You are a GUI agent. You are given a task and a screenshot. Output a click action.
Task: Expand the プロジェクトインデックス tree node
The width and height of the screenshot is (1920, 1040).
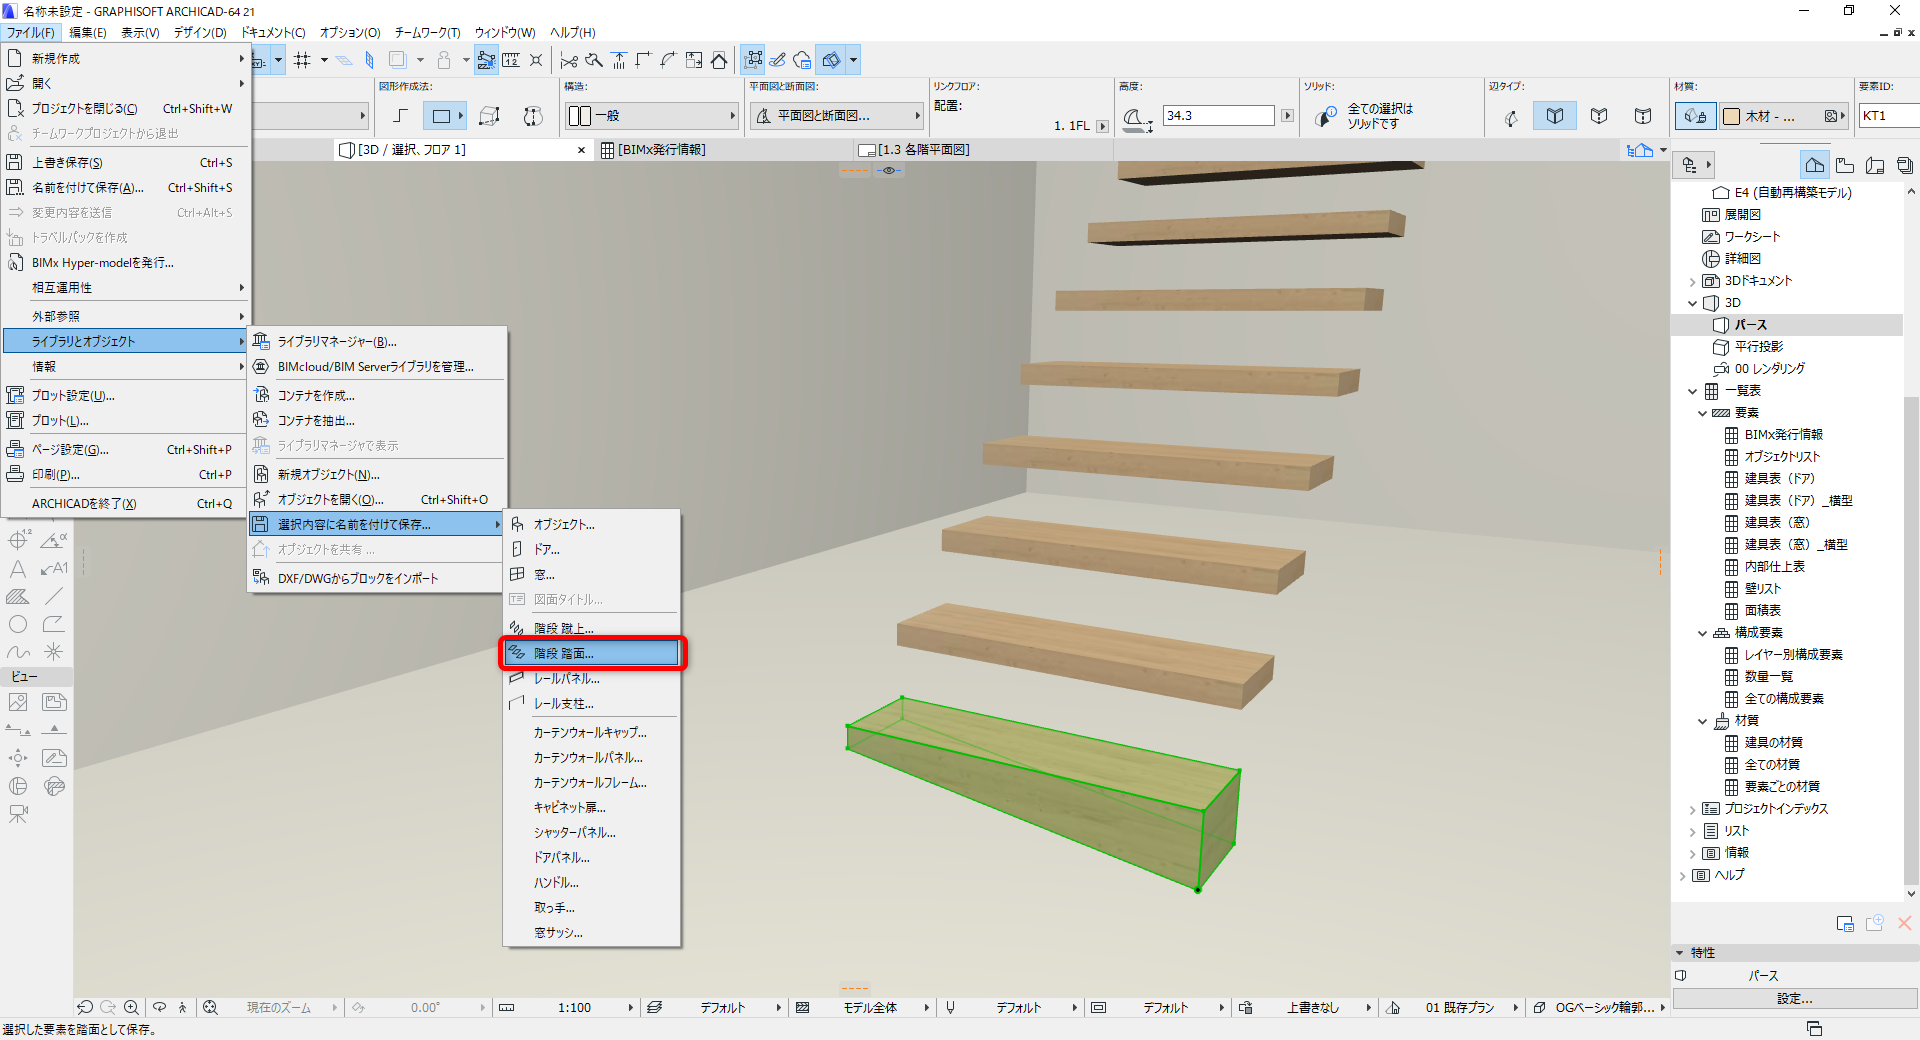tap(1692, 809)
